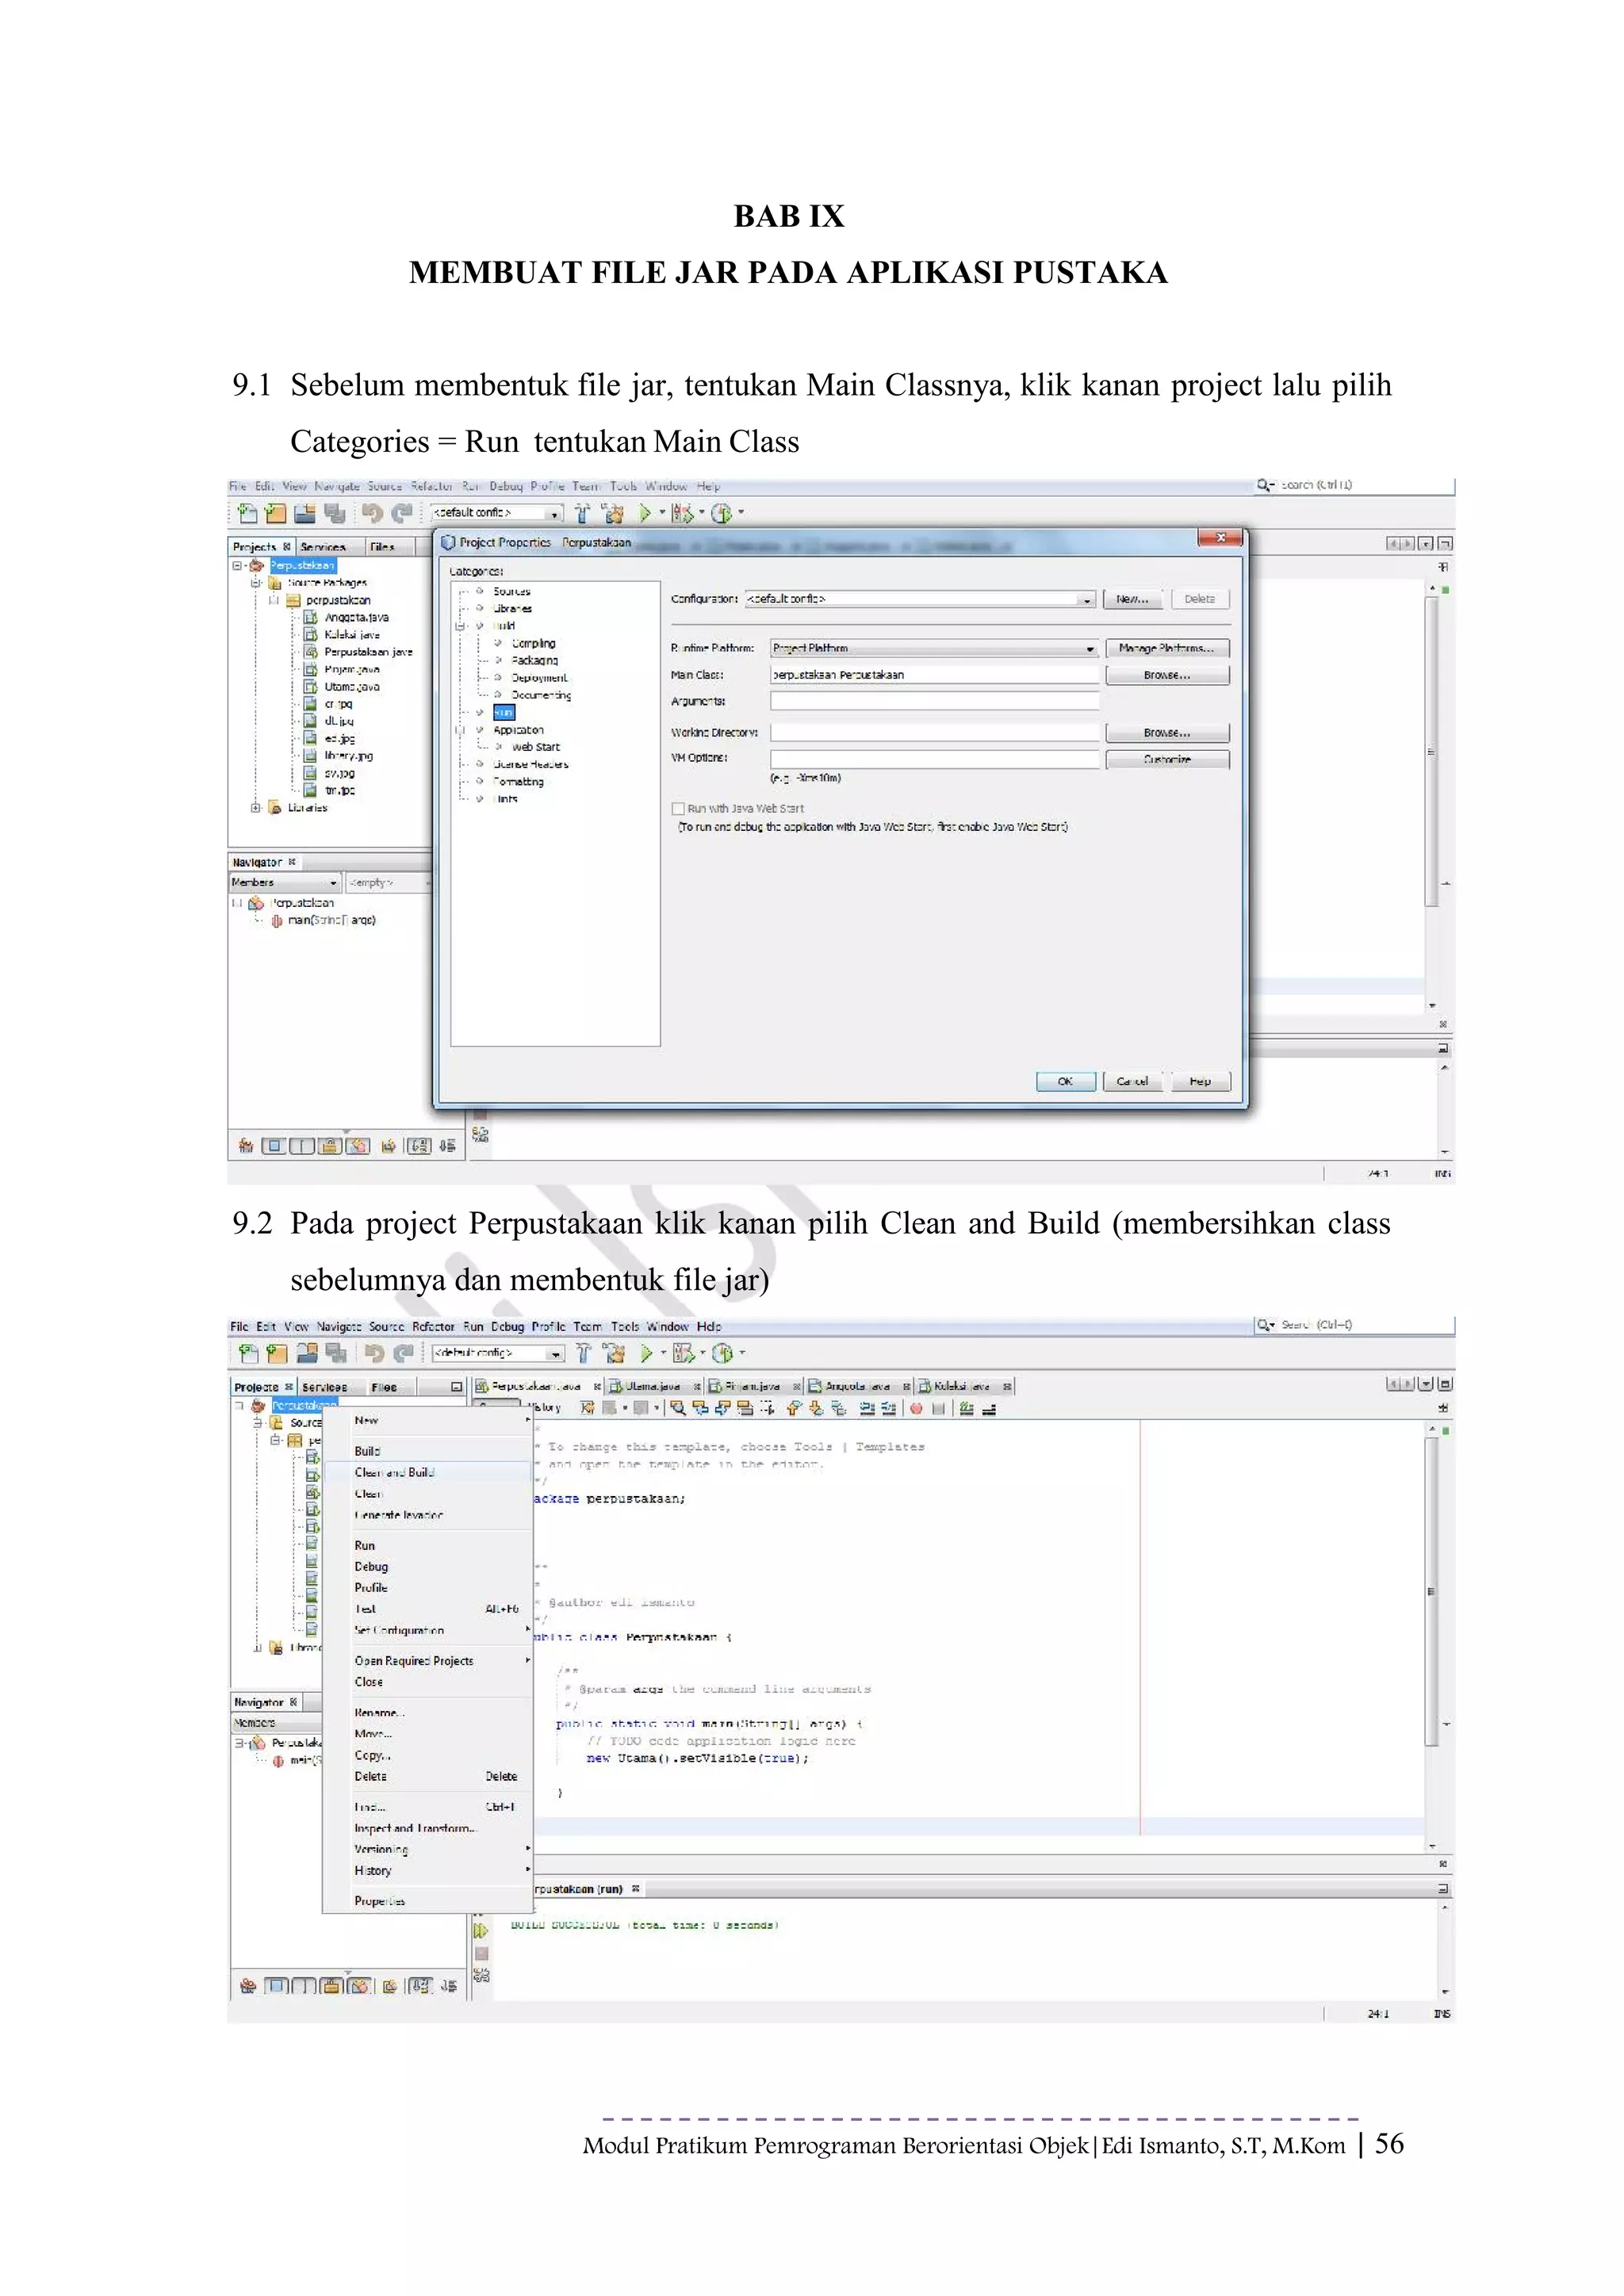Click Customize button beside VM Options
1624x2296 pixels.
point(1167,759)
